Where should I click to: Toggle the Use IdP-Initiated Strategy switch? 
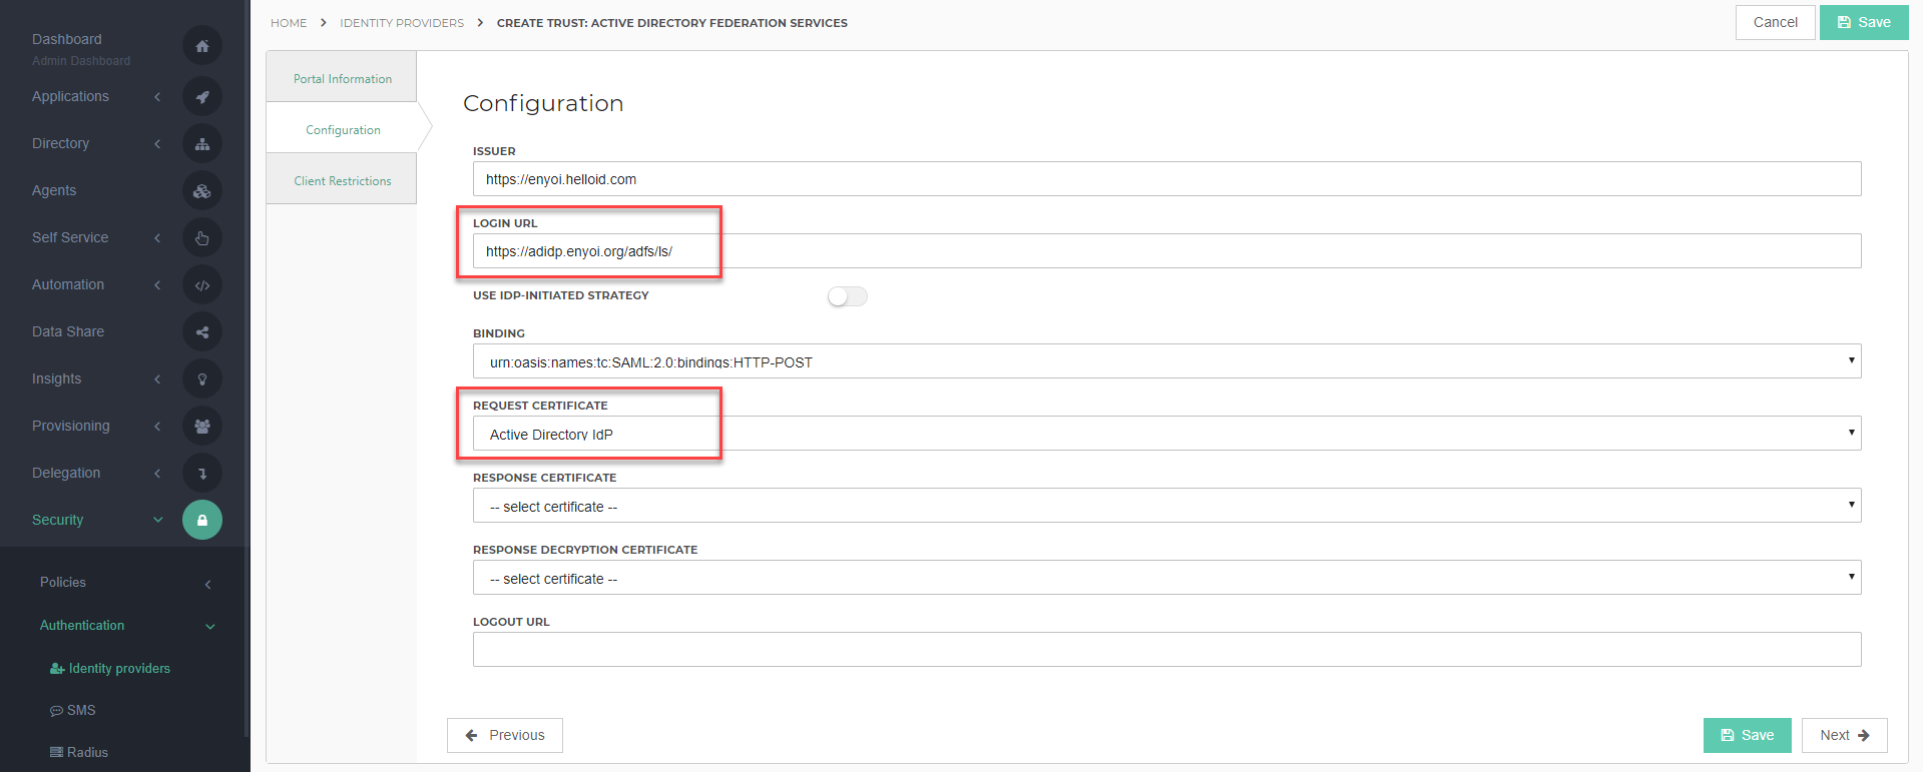tap(847, 296)
